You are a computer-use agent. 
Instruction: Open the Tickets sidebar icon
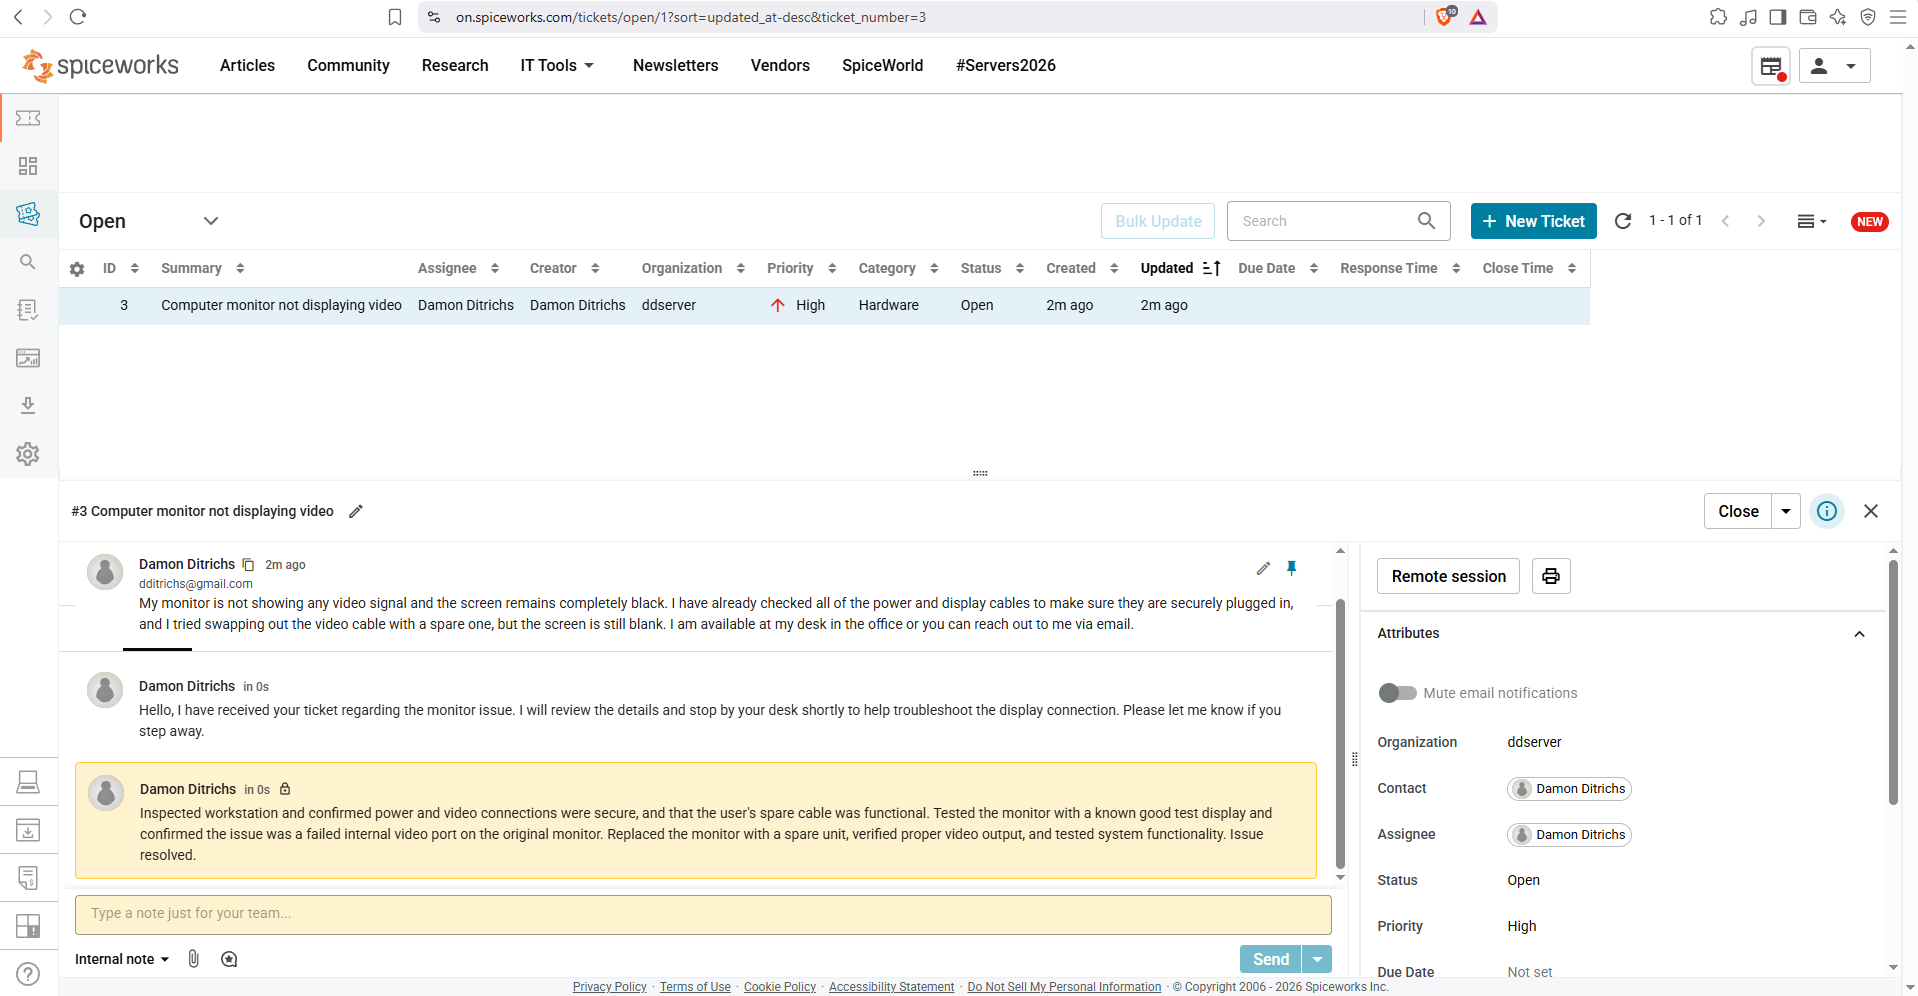(28, 118)
